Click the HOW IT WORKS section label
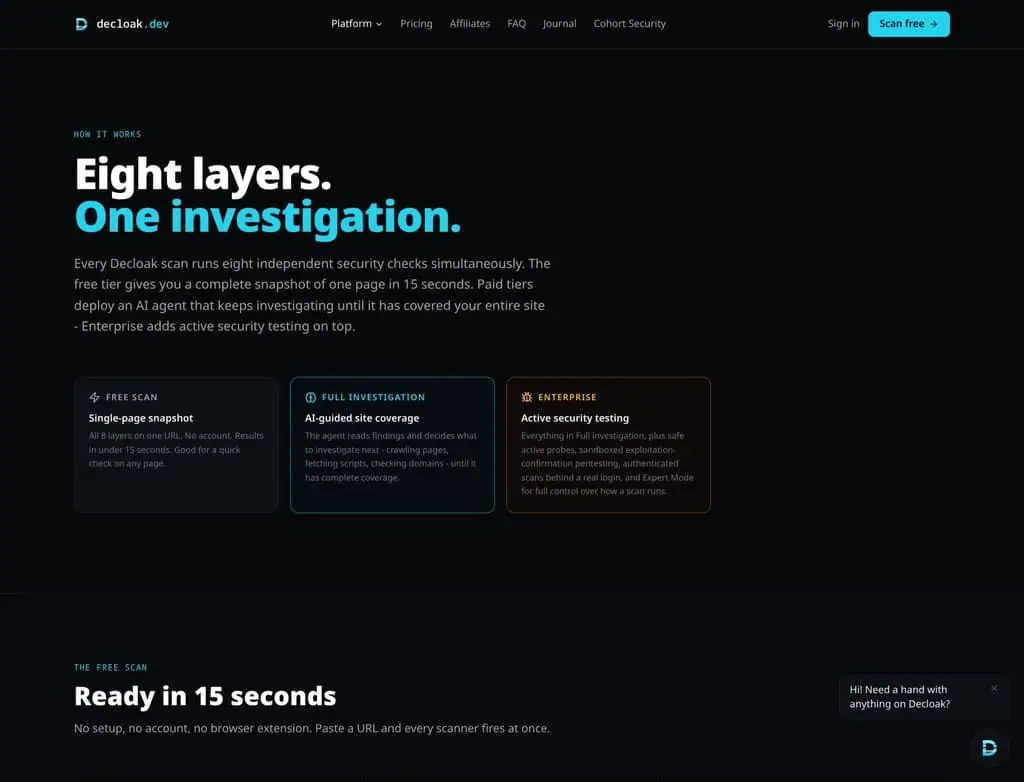The width and height of the screenshot is (1024, 782). click(108, 134)
